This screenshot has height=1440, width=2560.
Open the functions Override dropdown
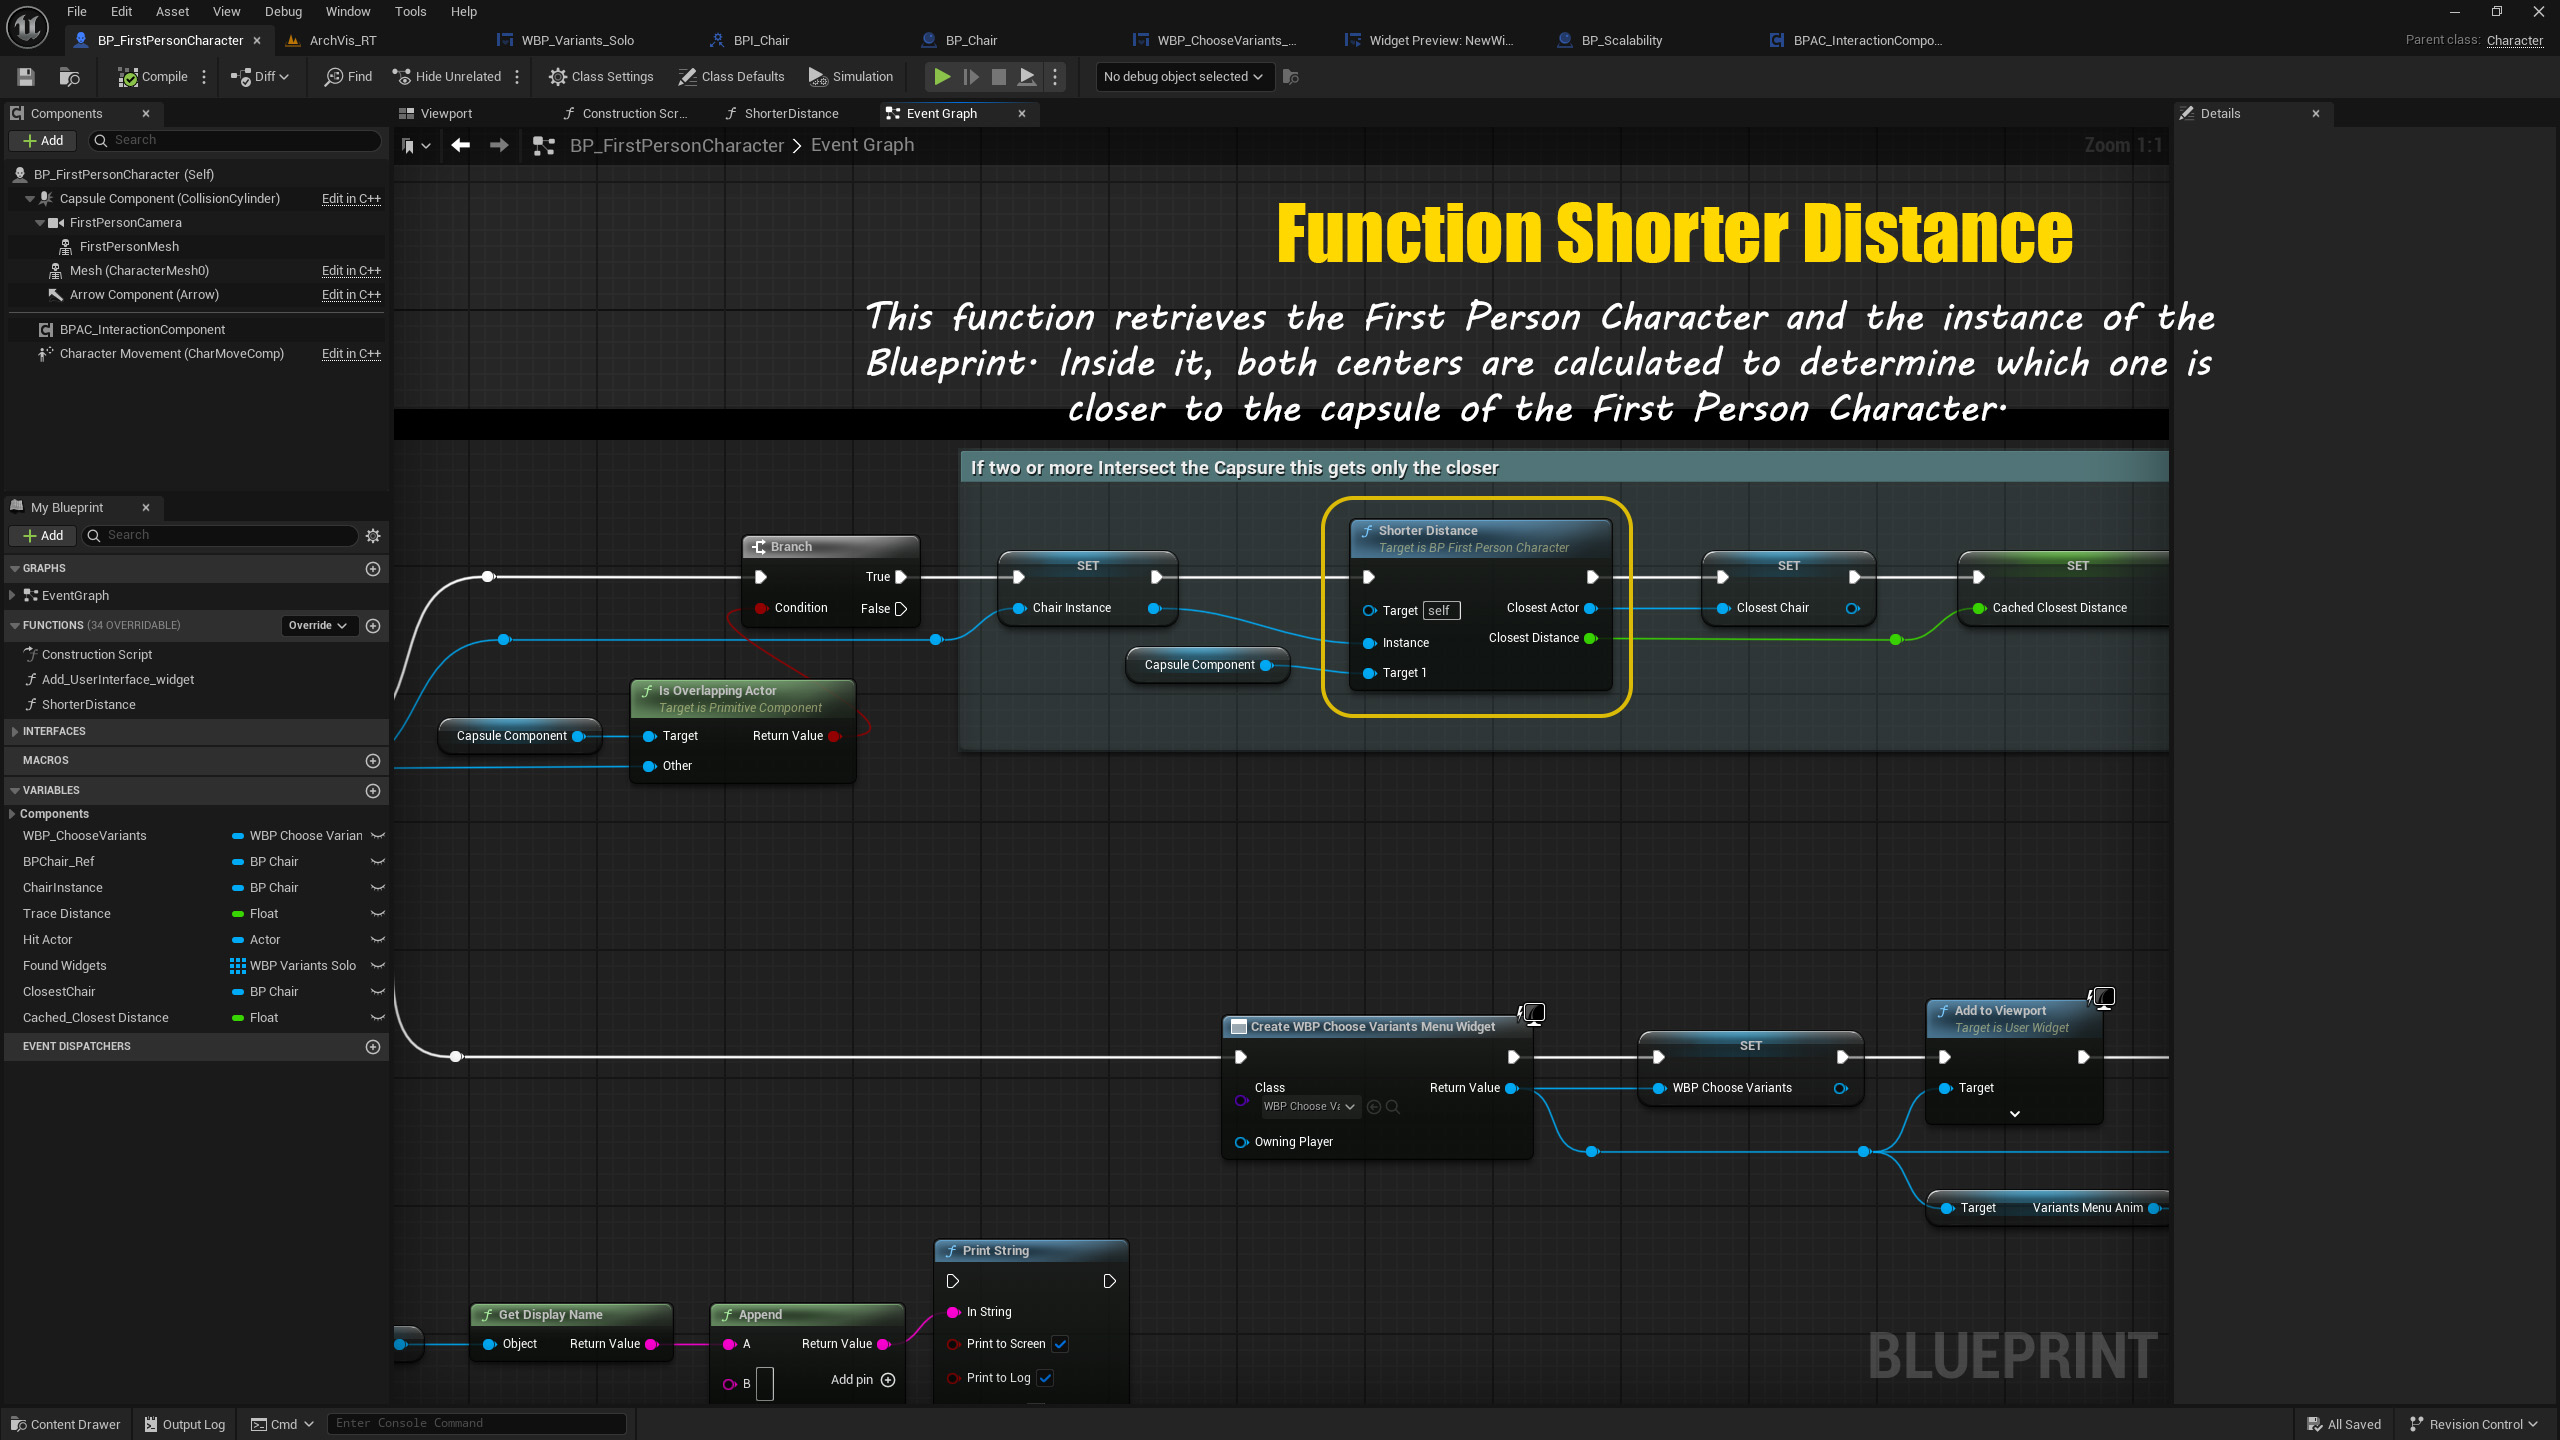[x=317, y=626]
